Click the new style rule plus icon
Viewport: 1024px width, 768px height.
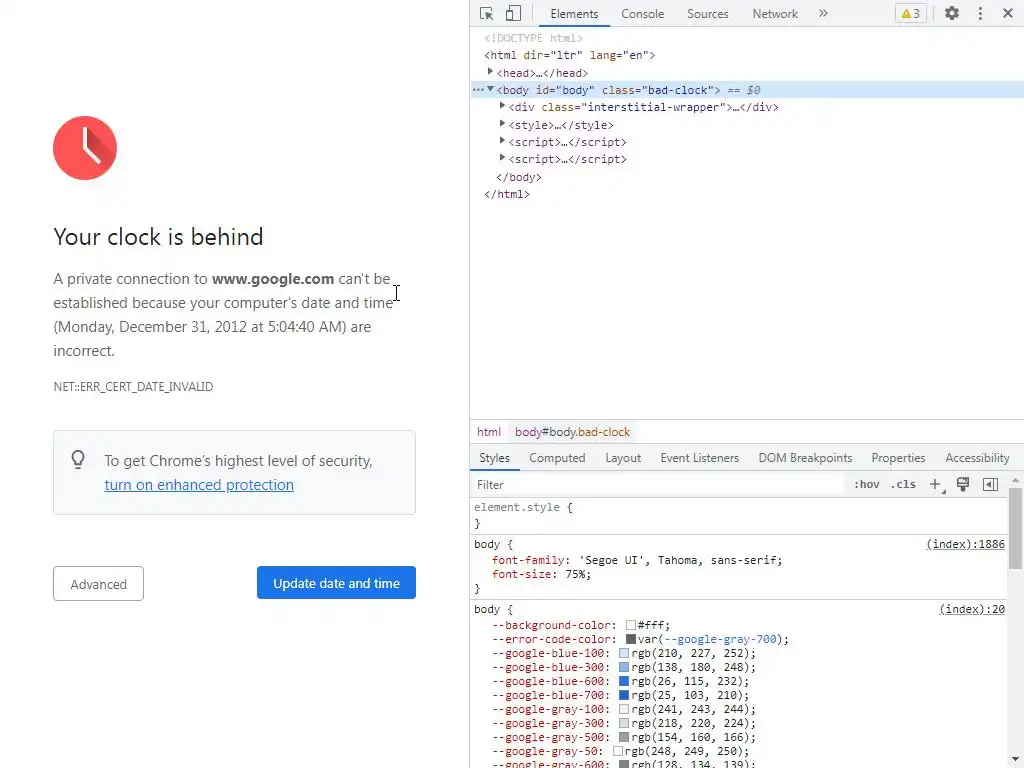coord(936,485)
